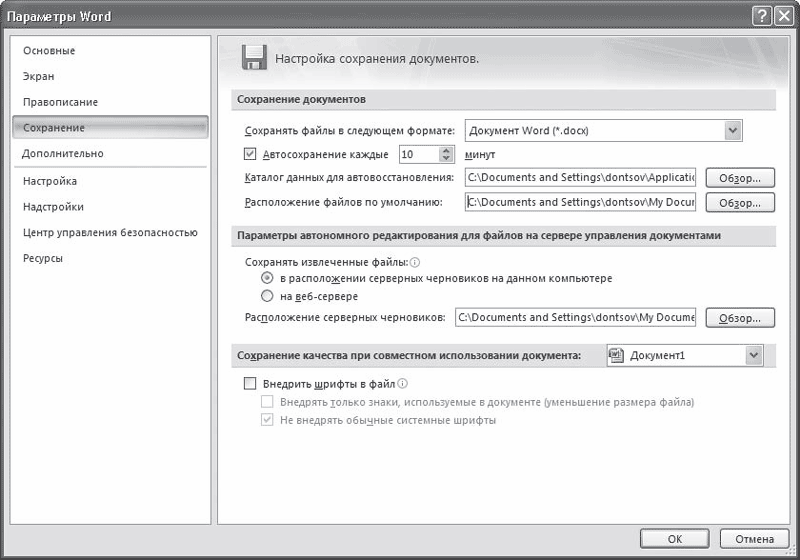The height and width of the screenshot is (560, 800).
Task: Click Обзор button for server drafts location
Action: pyautogui.click(x=740, y=318)
